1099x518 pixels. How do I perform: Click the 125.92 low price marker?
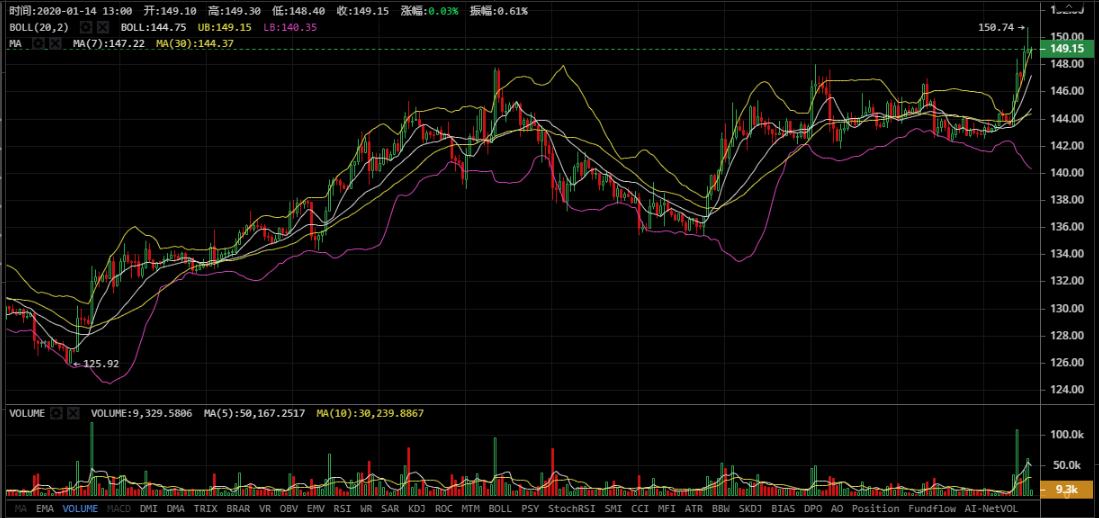(x=96, y=364)
